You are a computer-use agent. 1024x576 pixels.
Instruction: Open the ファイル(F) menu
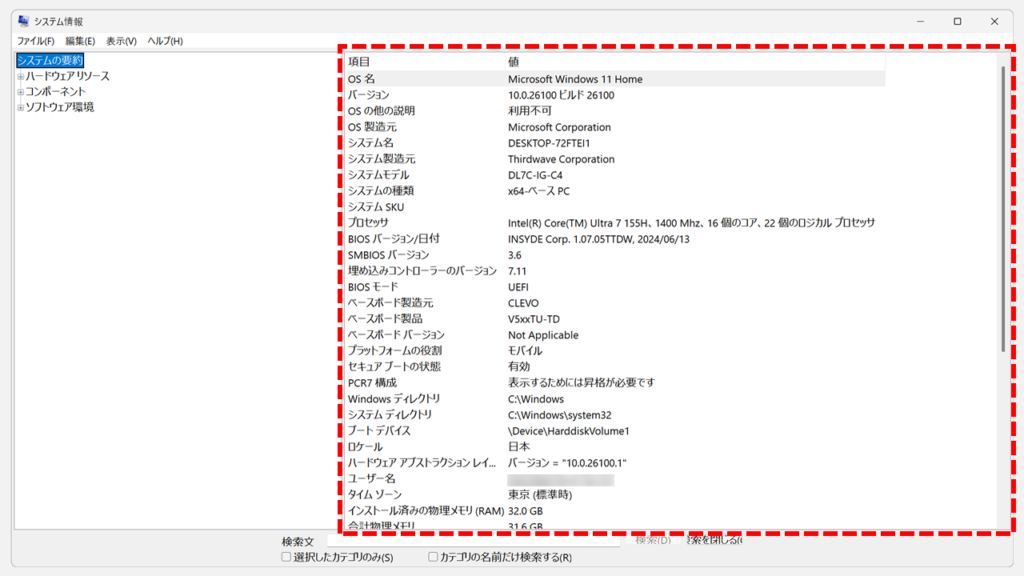pos(35,41)
